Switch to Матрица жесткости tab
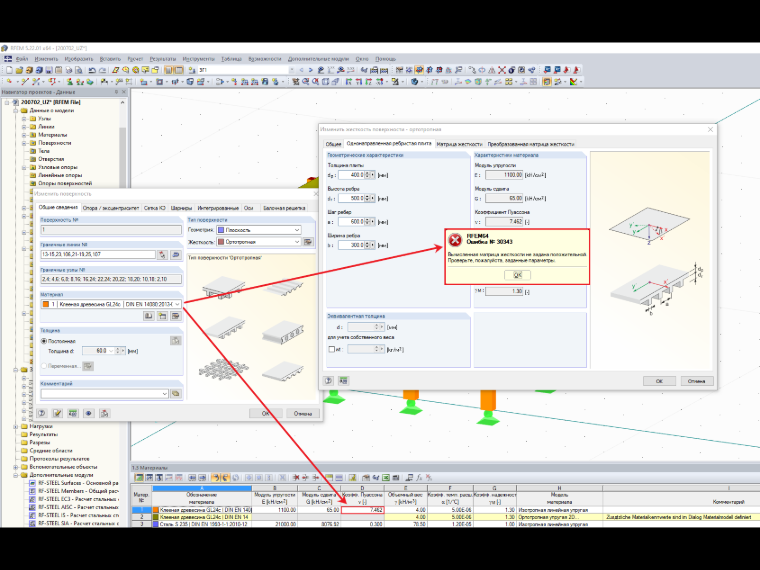 click(459, 144)
